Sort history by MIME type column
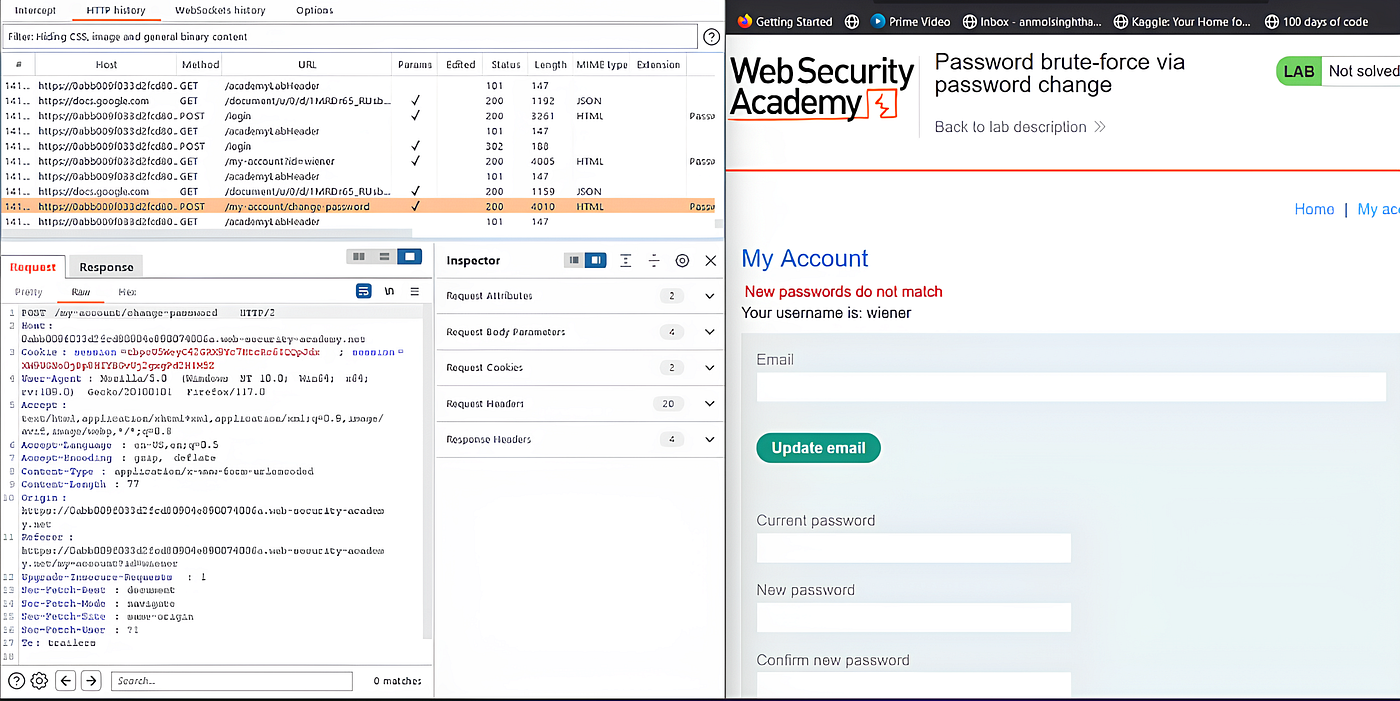The height and width of the screenshot is (701, 1400). click(x=602, y=64)
